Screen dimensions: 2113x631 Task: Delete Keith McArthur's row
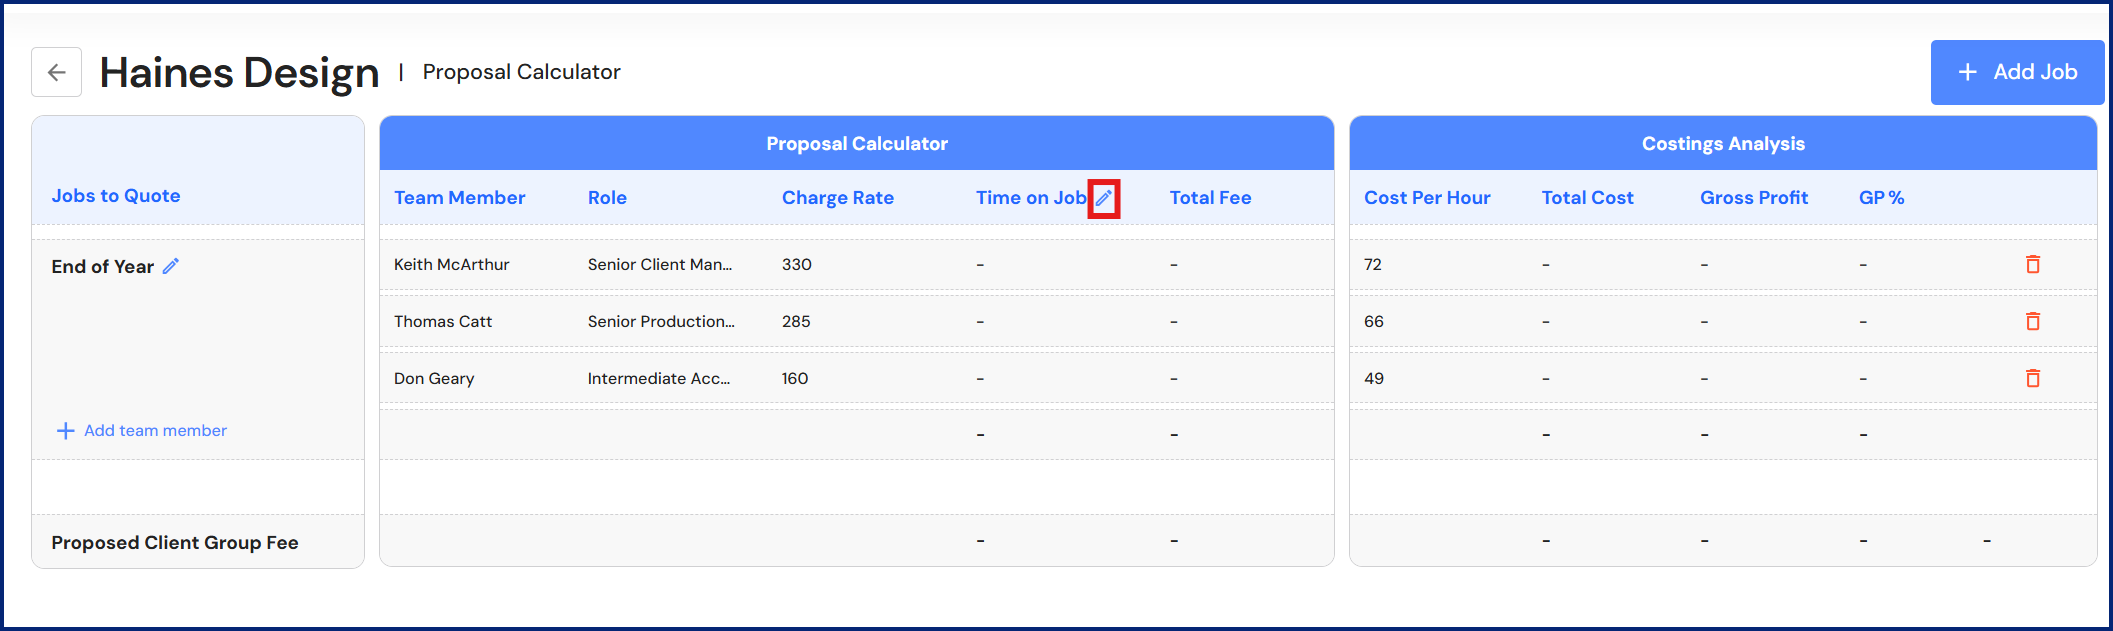(x=2033, y=264)
